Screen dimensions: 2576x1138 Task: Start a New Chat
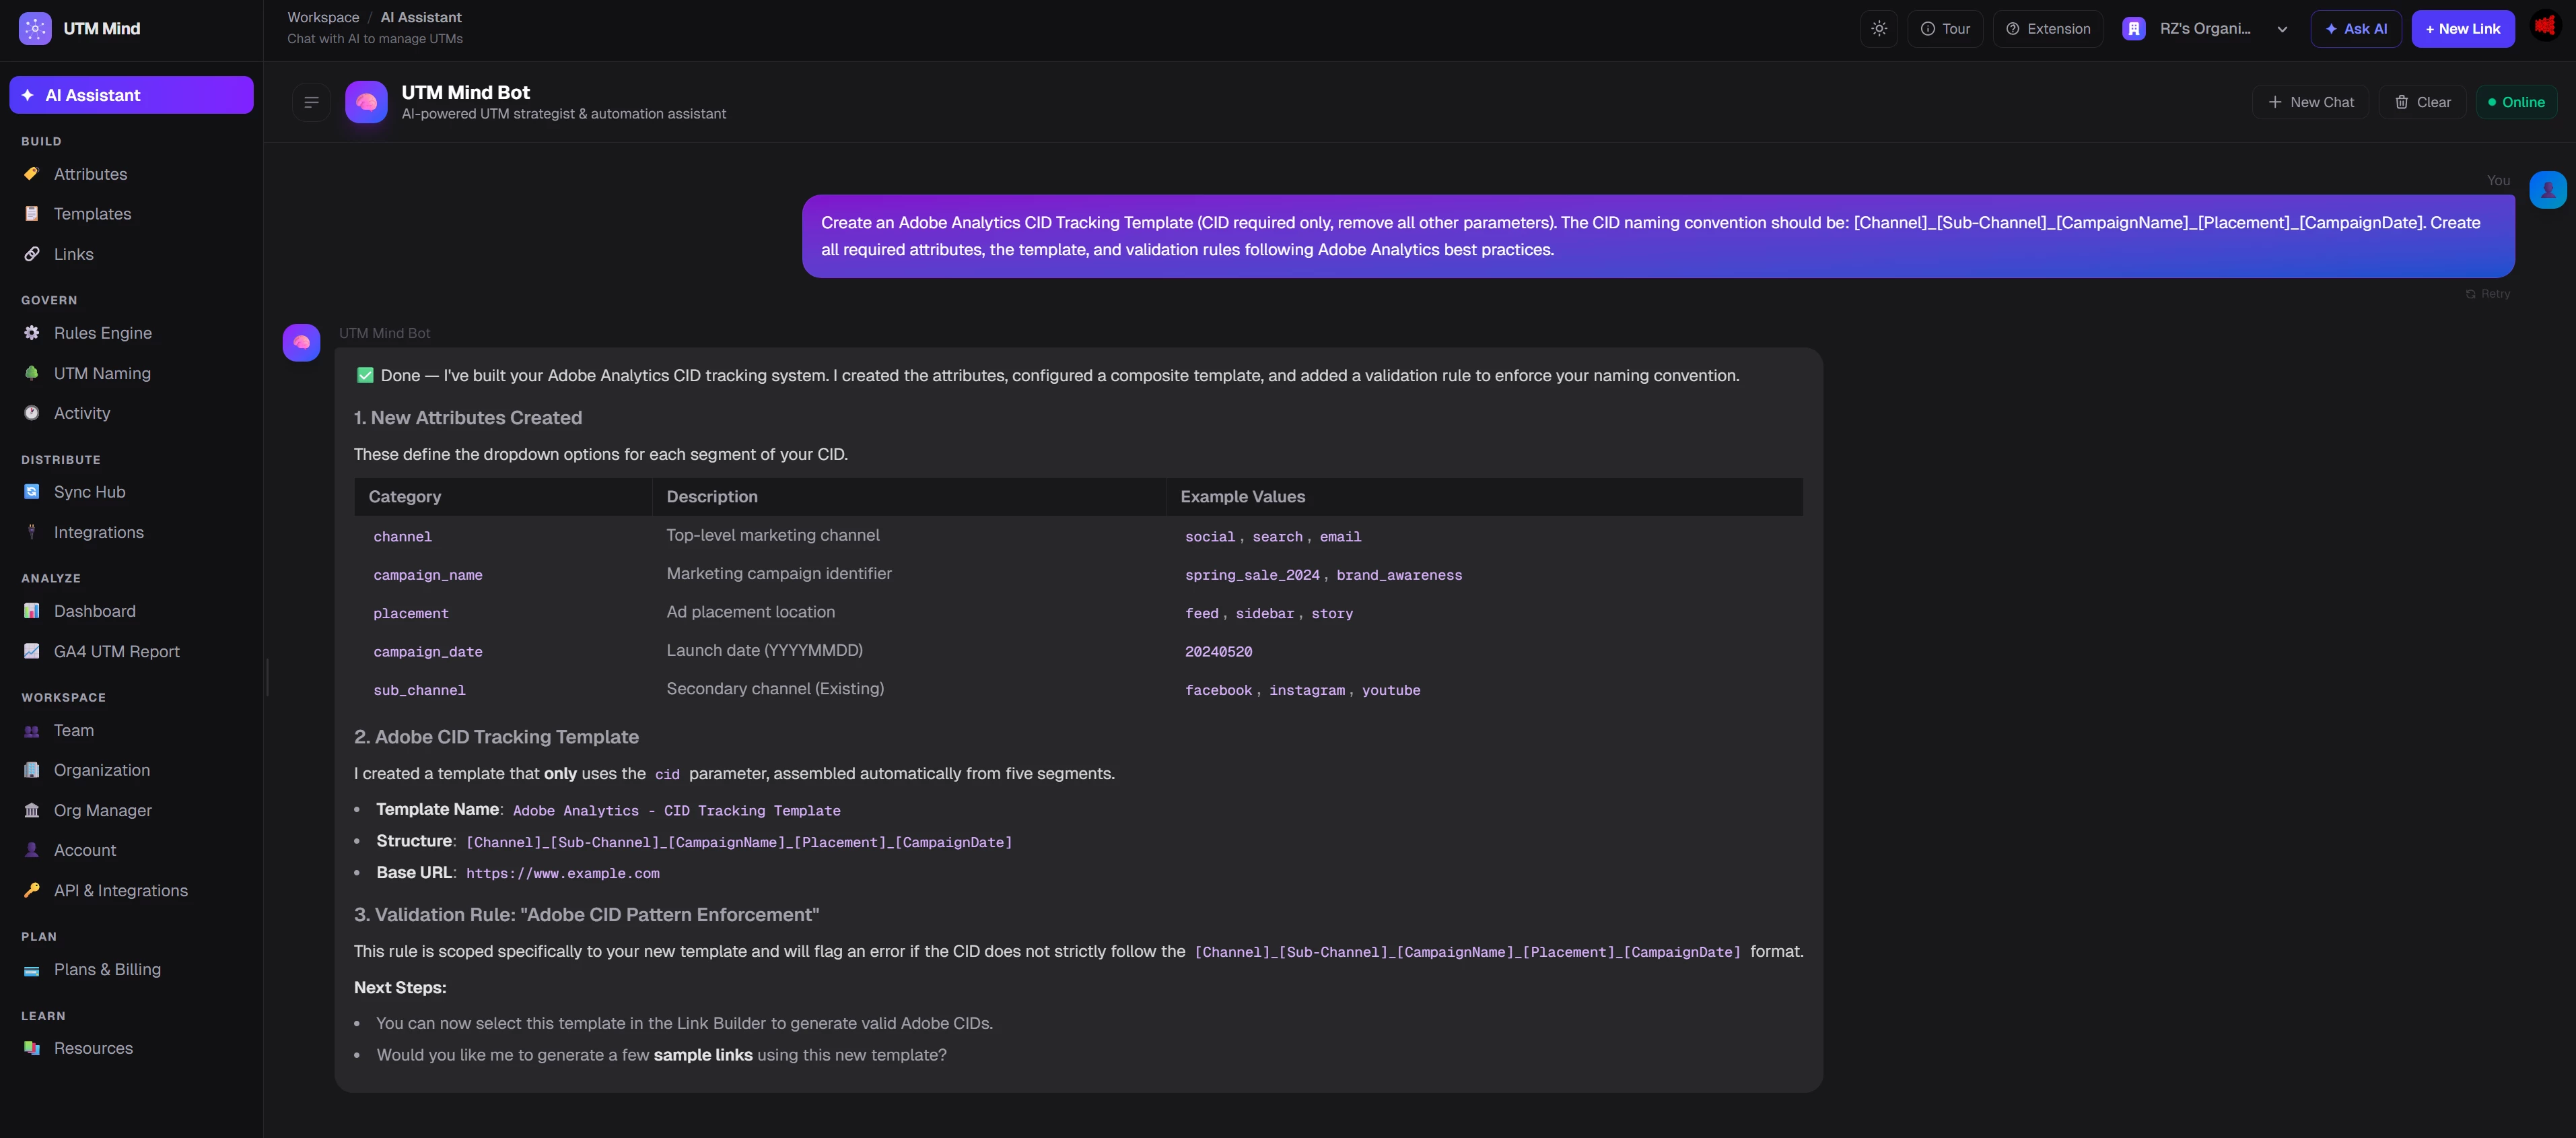pyautogui.click(x=2310, y=102)
